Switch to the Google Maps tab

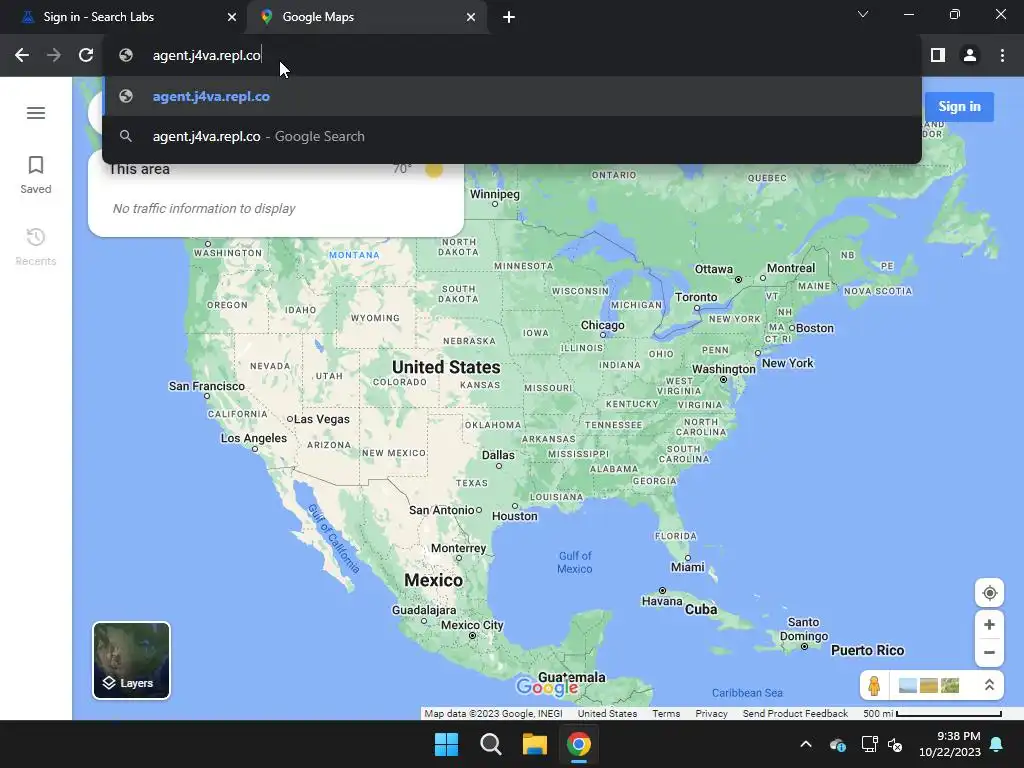click(366, 17)
